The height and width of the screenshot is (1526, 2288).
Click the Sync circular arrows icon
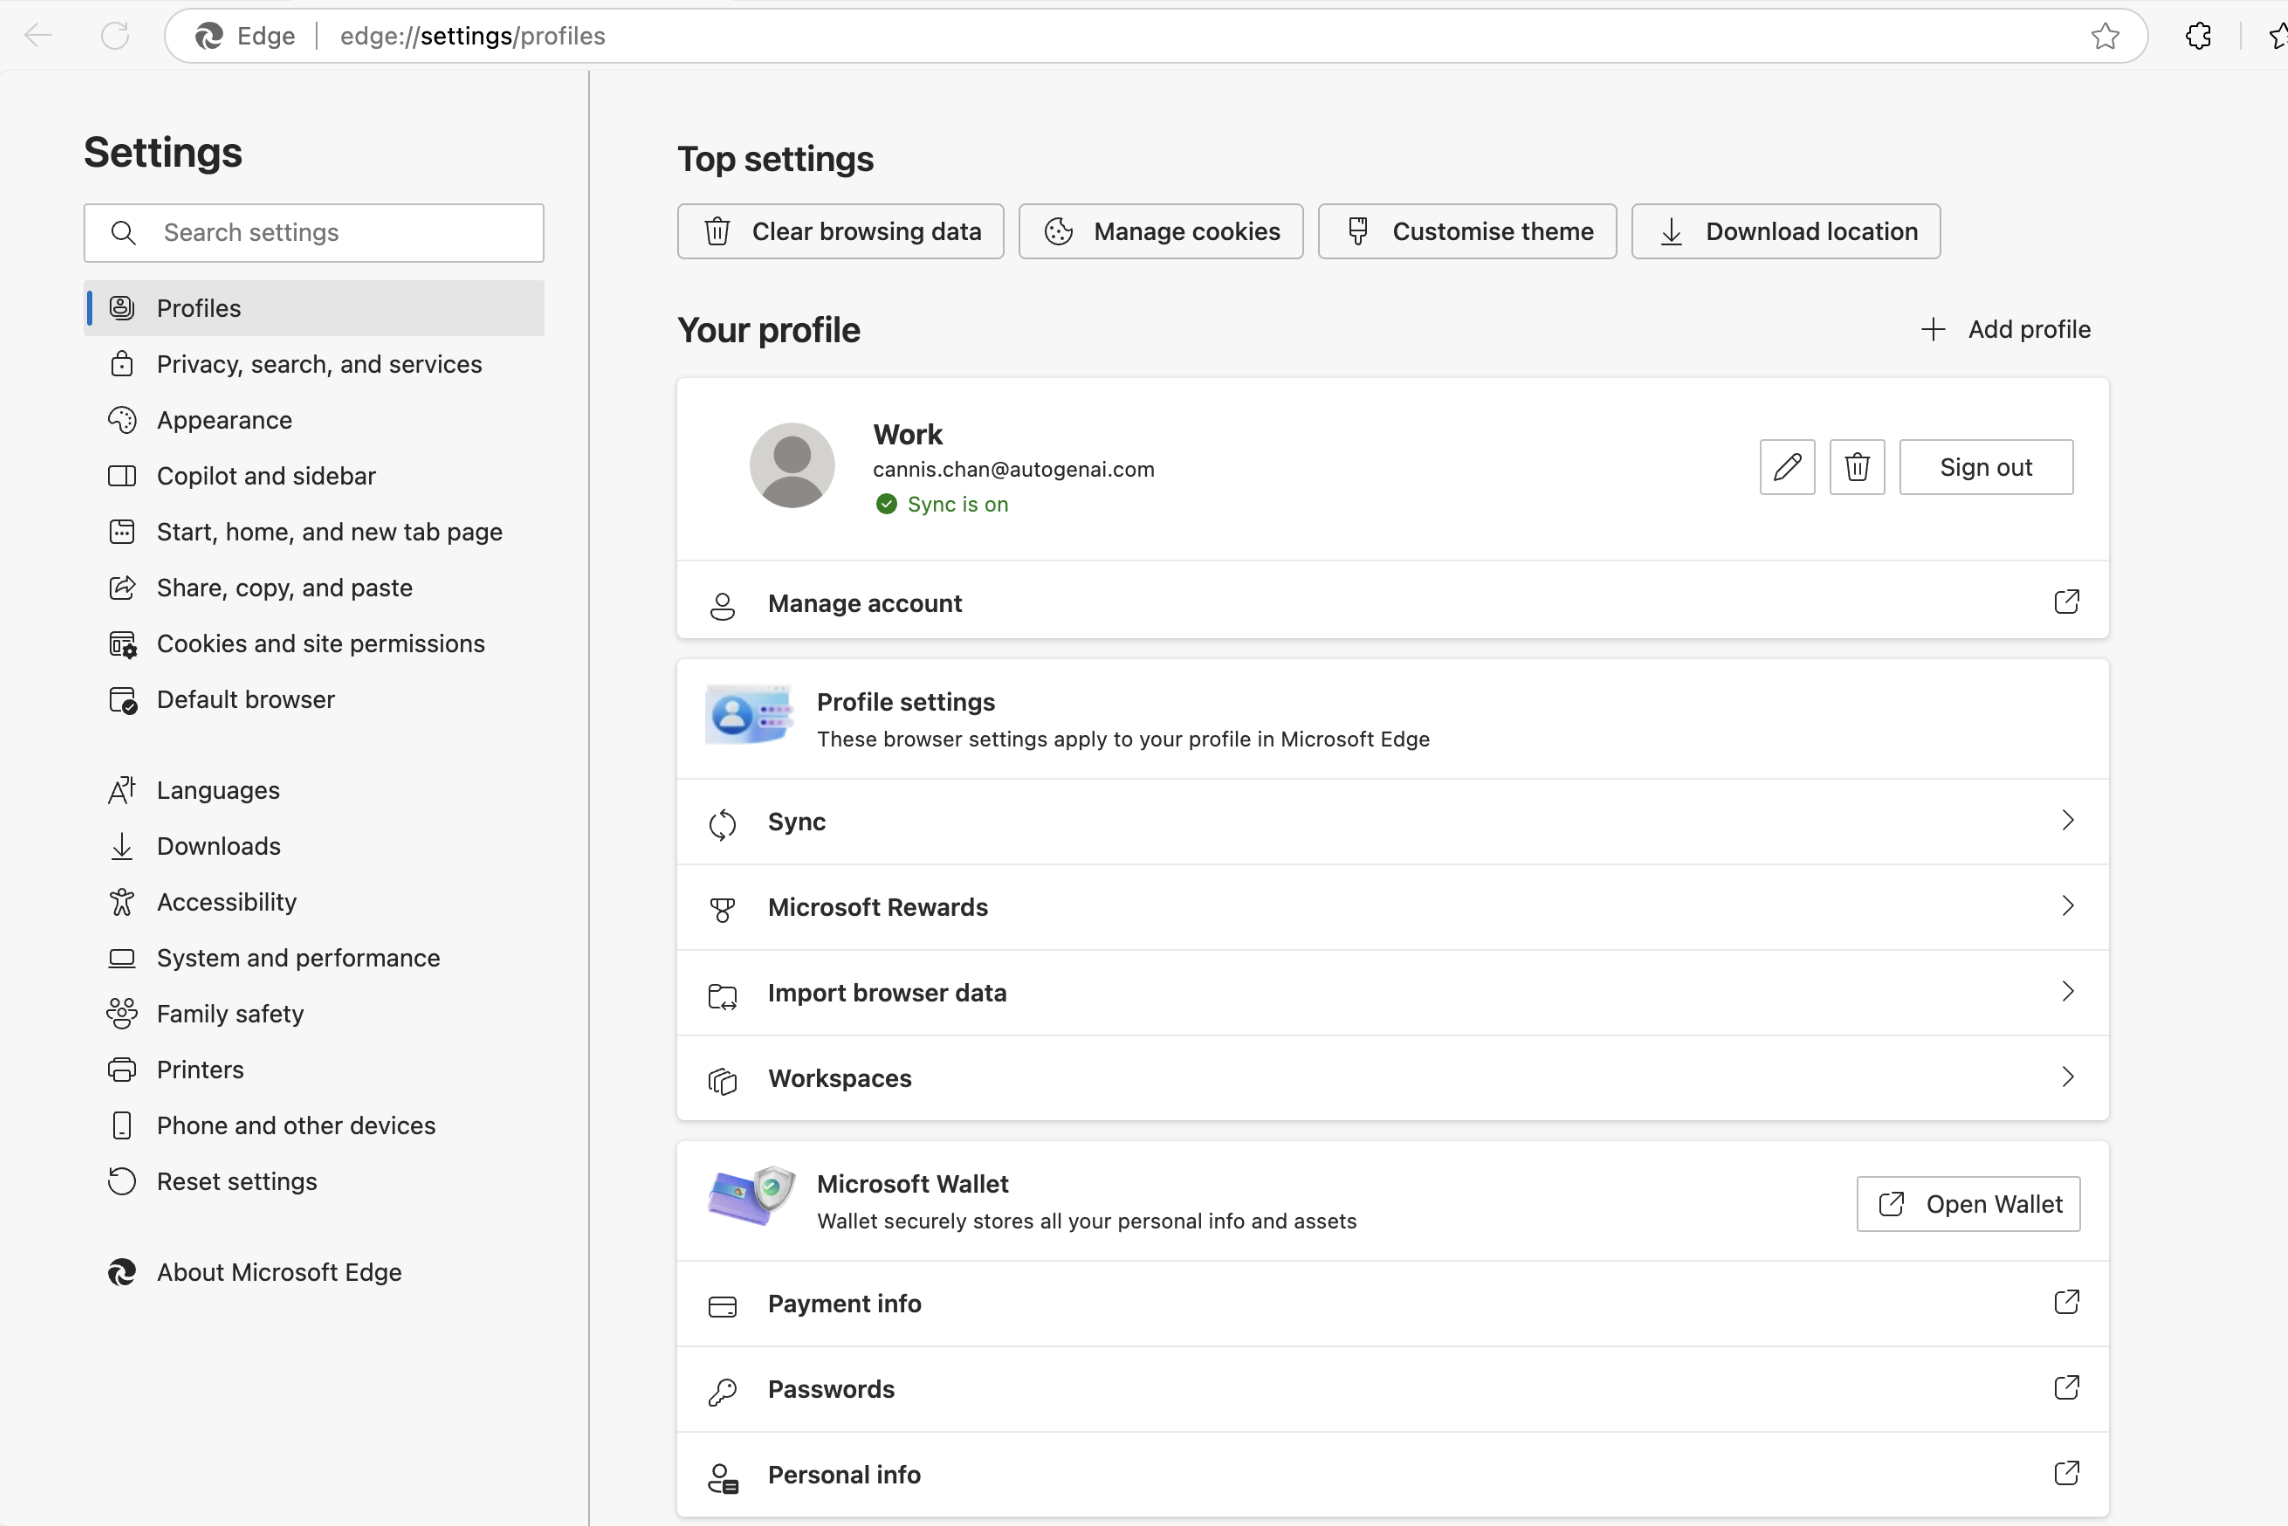pos(723,824)
